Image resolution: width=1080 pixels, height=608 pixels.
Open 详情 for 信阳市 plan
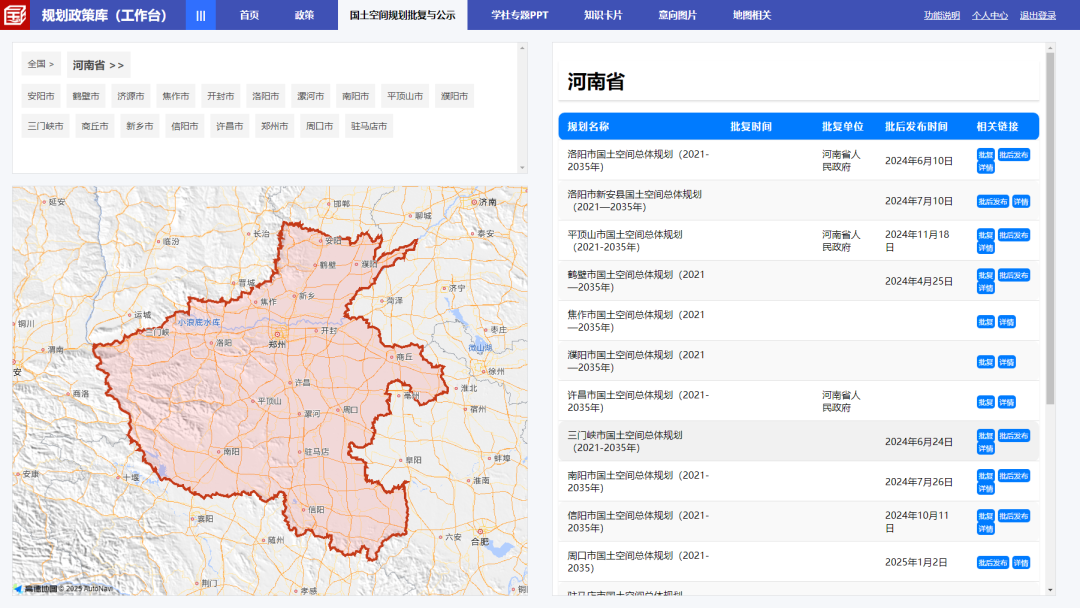coord(986,529)
